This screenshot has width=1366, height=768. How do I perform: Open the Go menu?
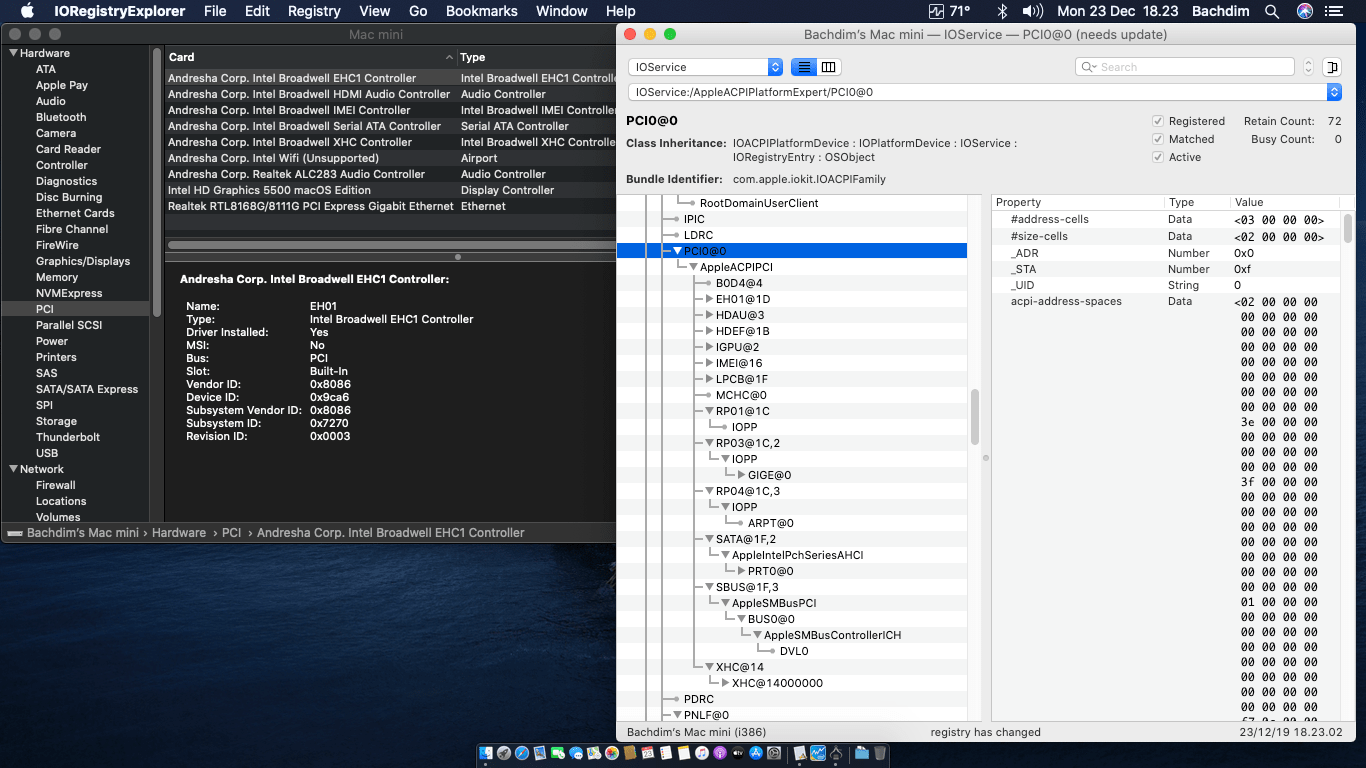pyautogui.click(x=418, y=11)
